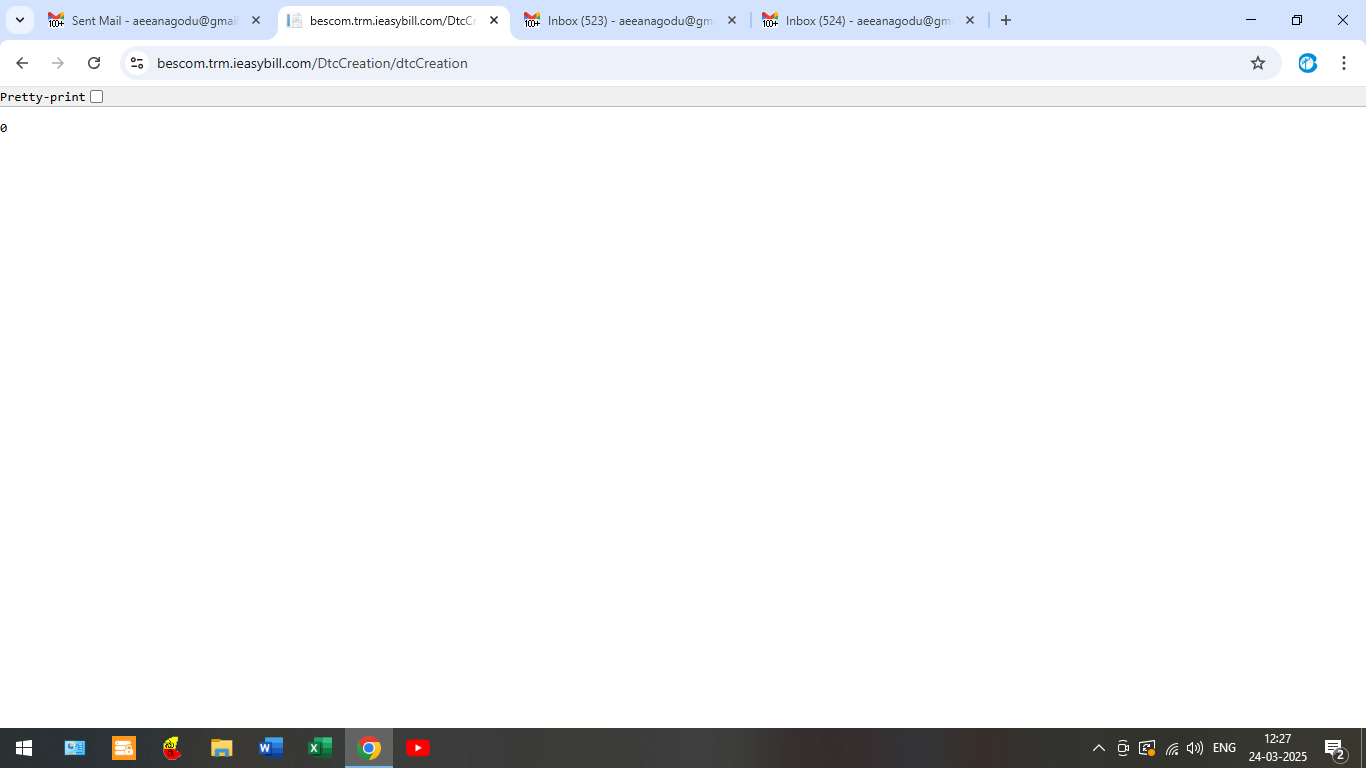Open the Chrome three-dot menu
The width and height of the screenshot is (1366, 768).
point(1344,63)
